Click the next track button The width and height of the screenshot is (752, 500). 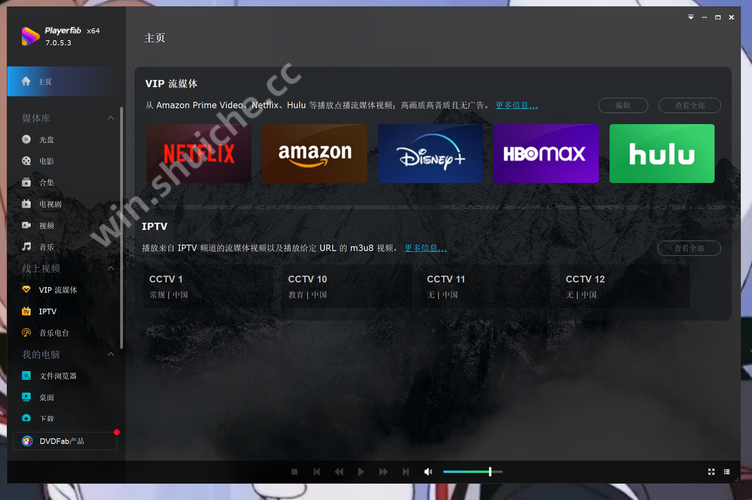pos(406,472)
